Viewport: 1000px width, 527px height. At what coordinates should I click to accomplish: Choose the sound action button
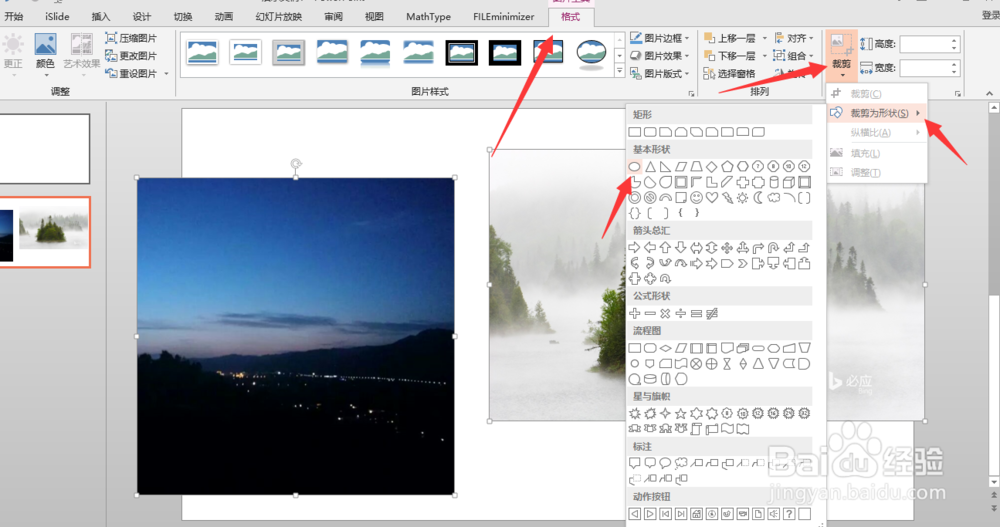pos(774,514)
